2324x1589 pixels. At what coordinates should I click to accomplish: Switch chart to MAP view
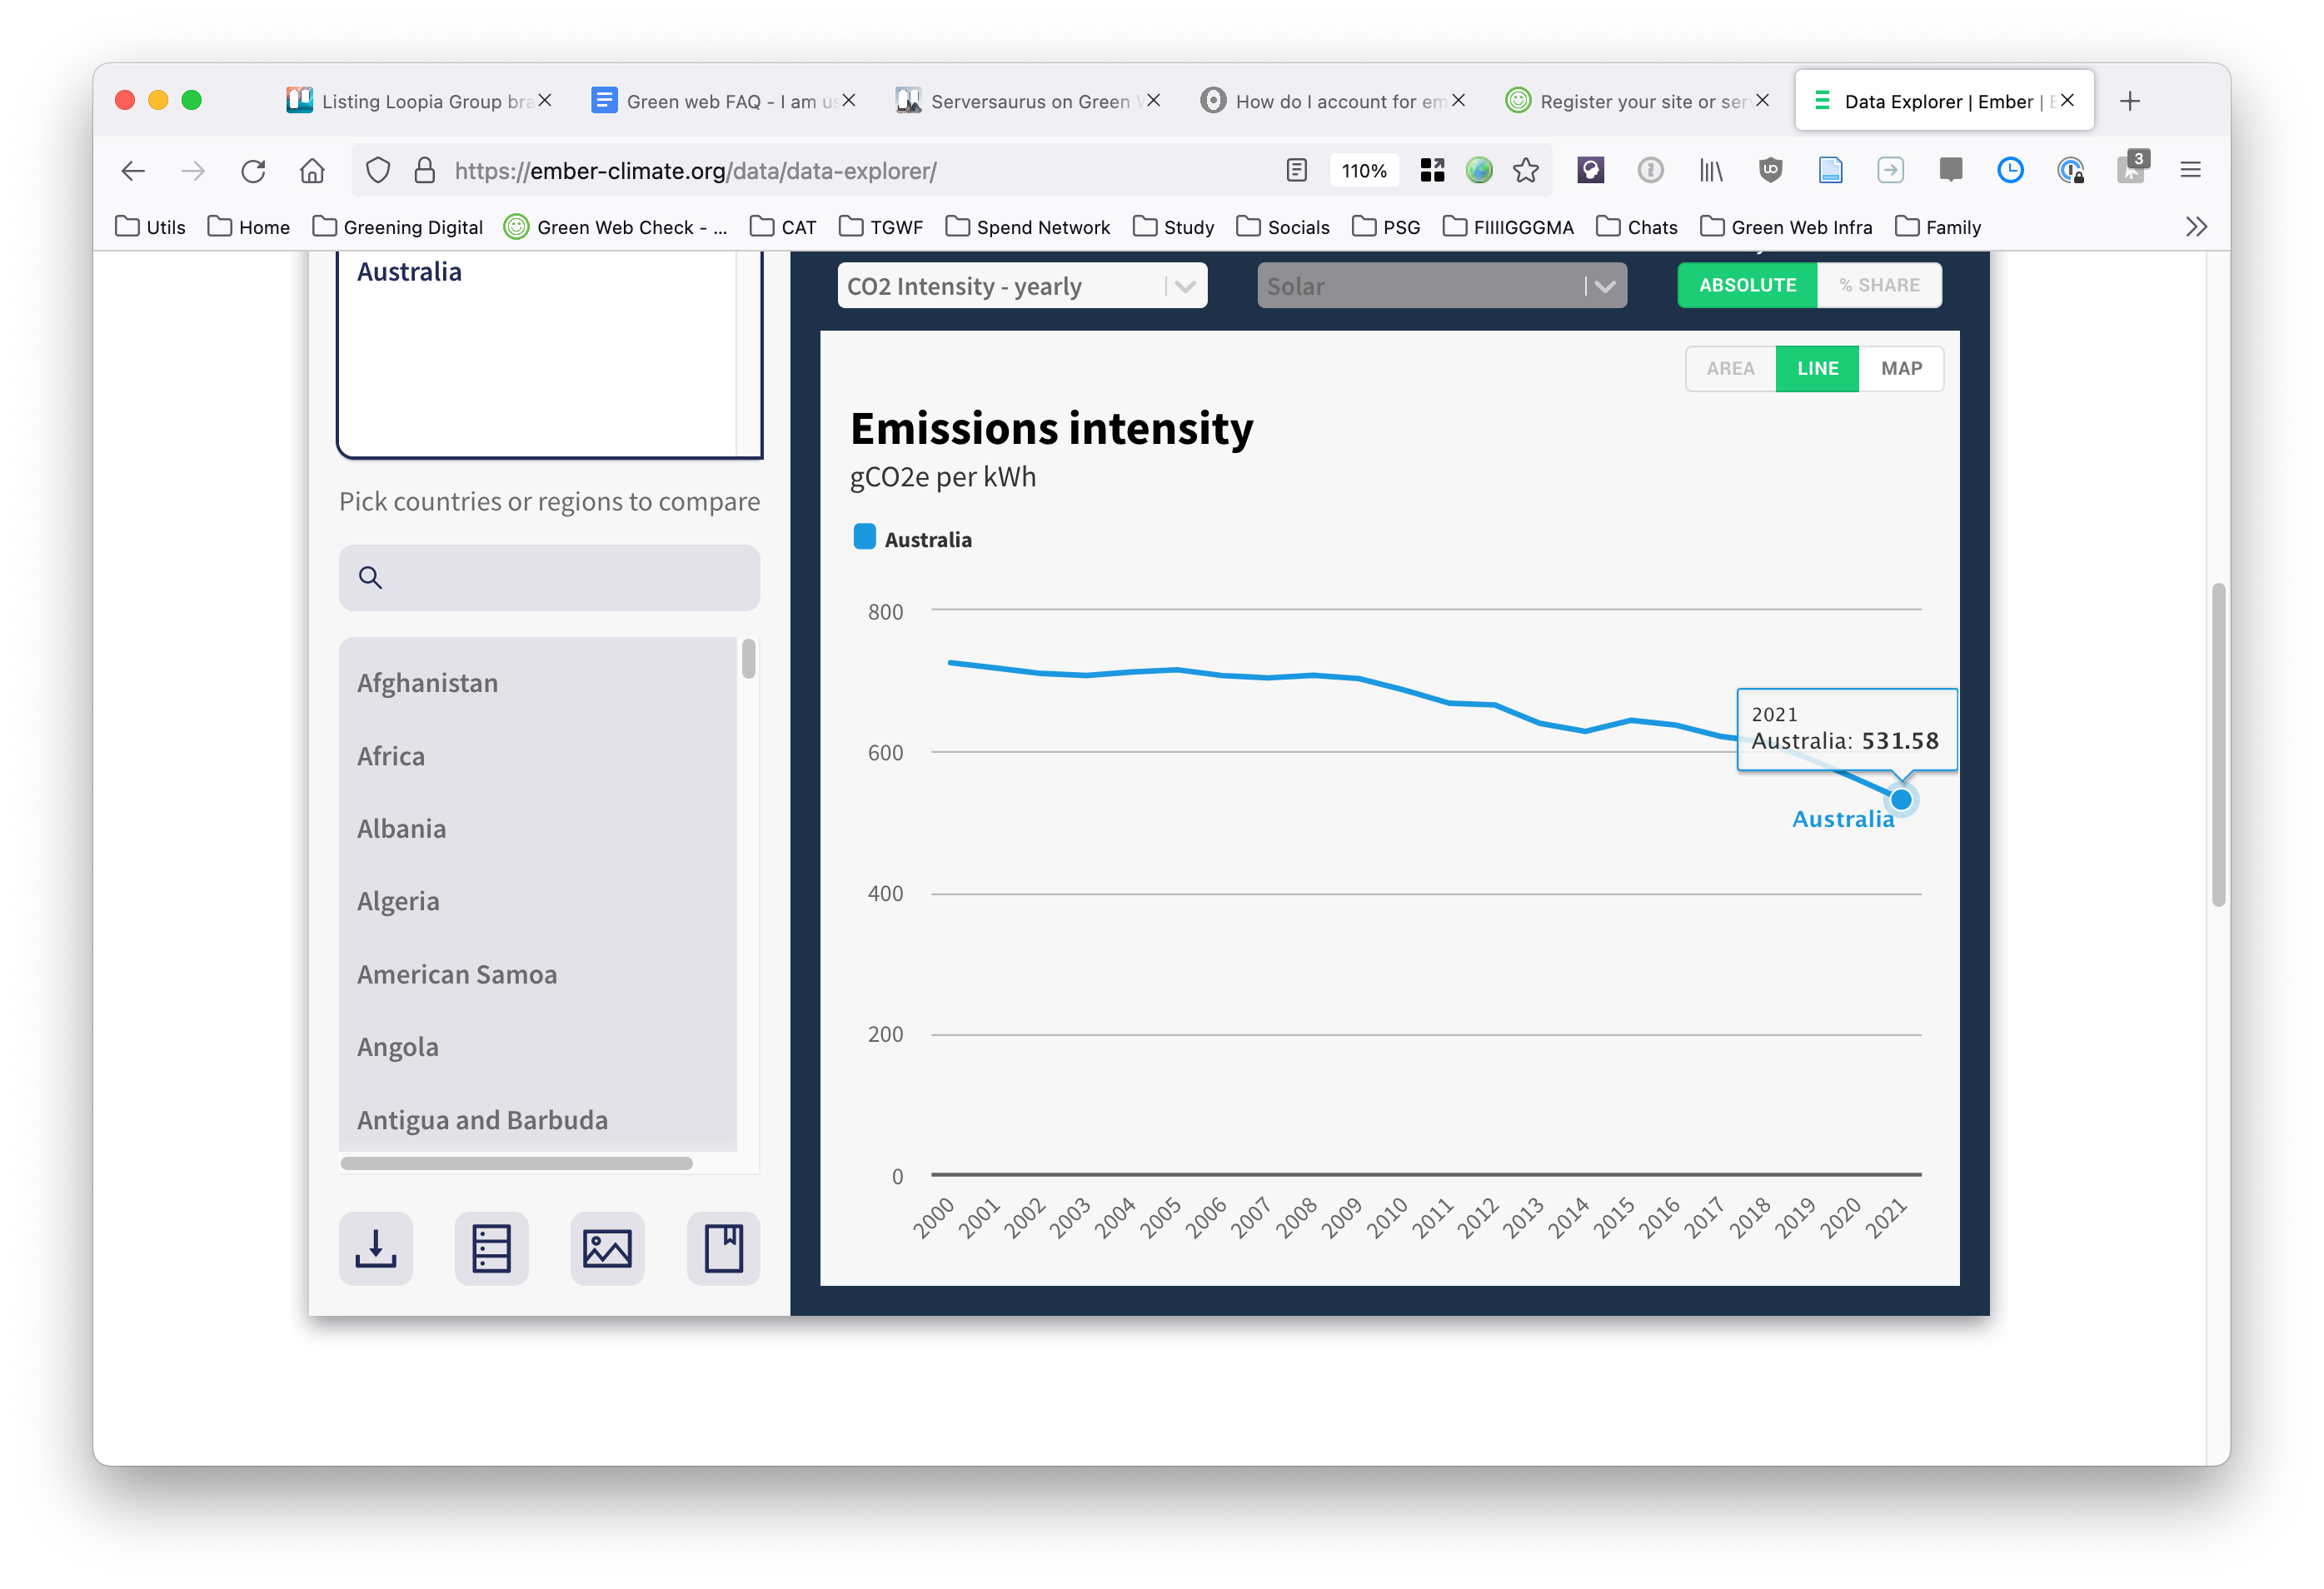(x=1900, y=369)
